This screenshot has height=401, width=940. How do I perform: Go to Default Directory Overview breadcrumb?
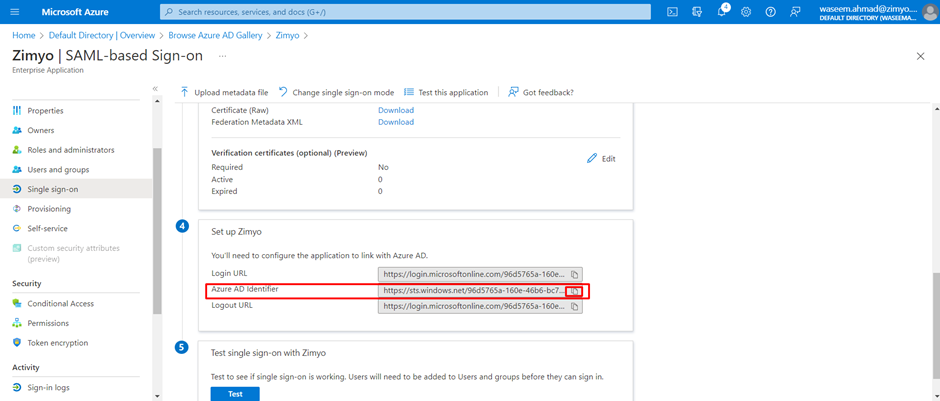pyautogui.click(x=102, y=35)
